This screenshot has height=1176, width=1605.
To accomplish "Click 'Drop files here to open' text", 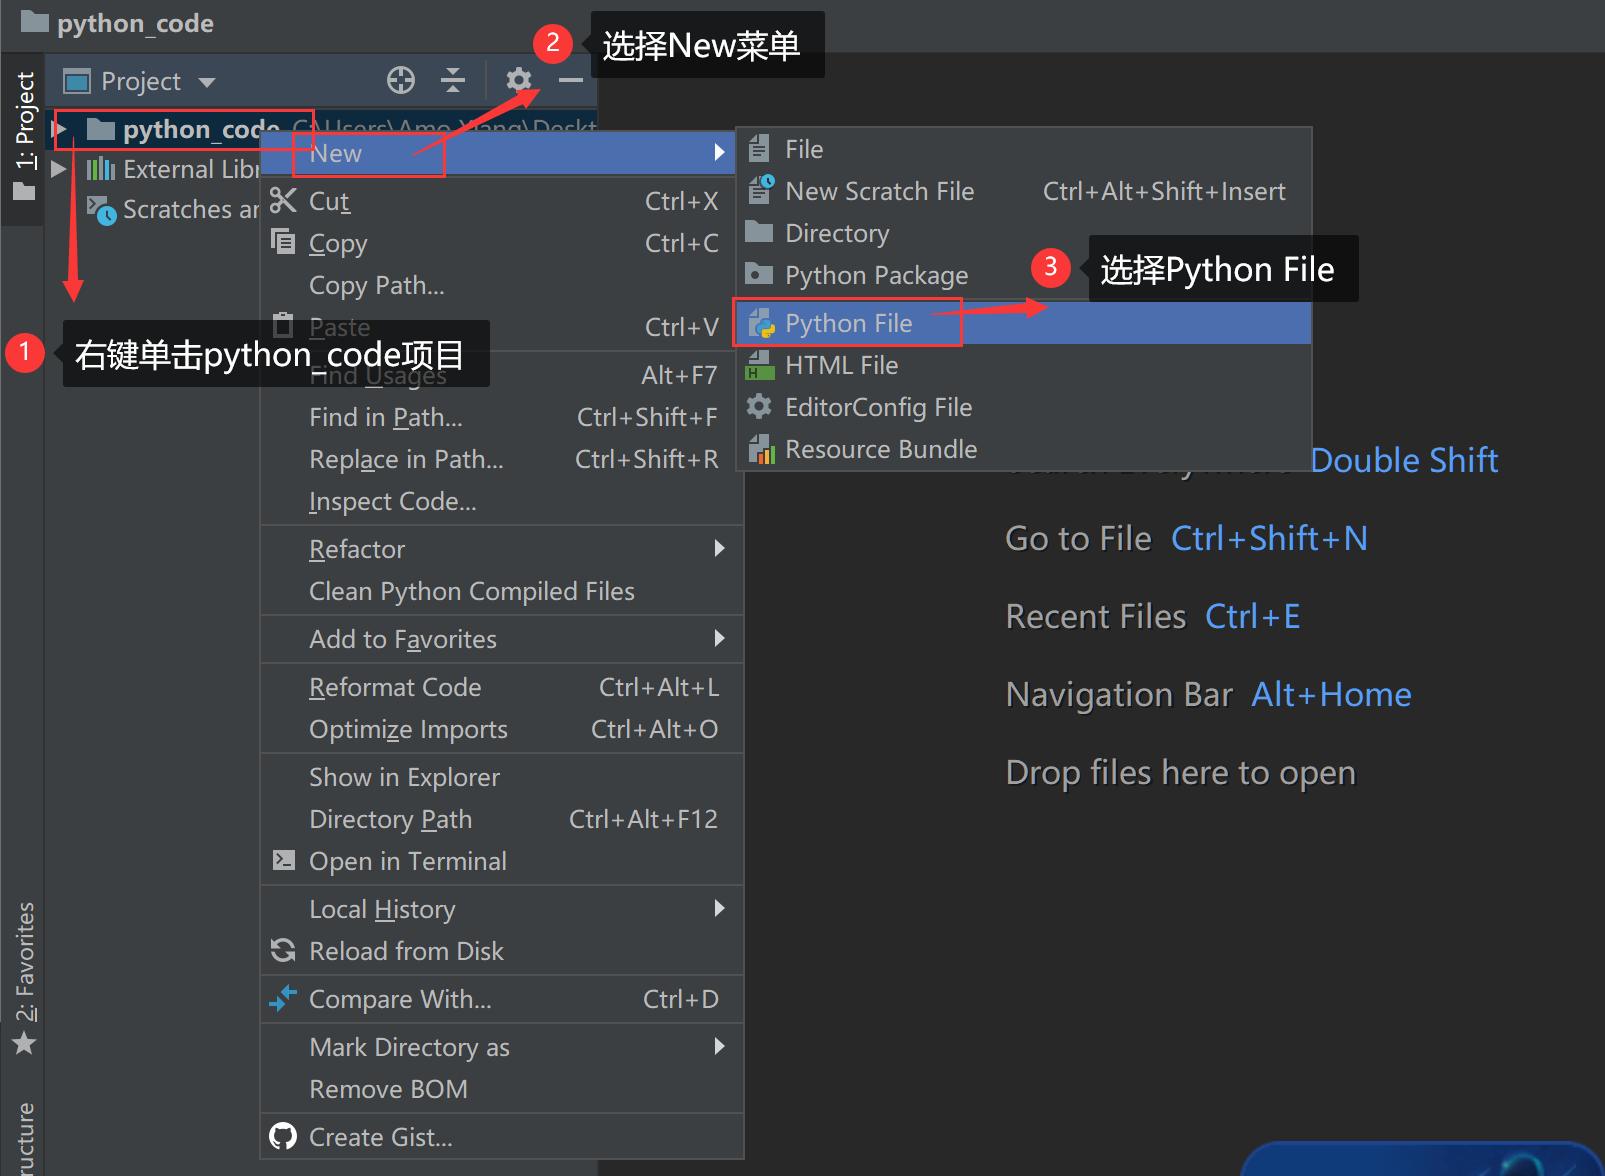I will pyautogui.click(x=1181, y=772).
